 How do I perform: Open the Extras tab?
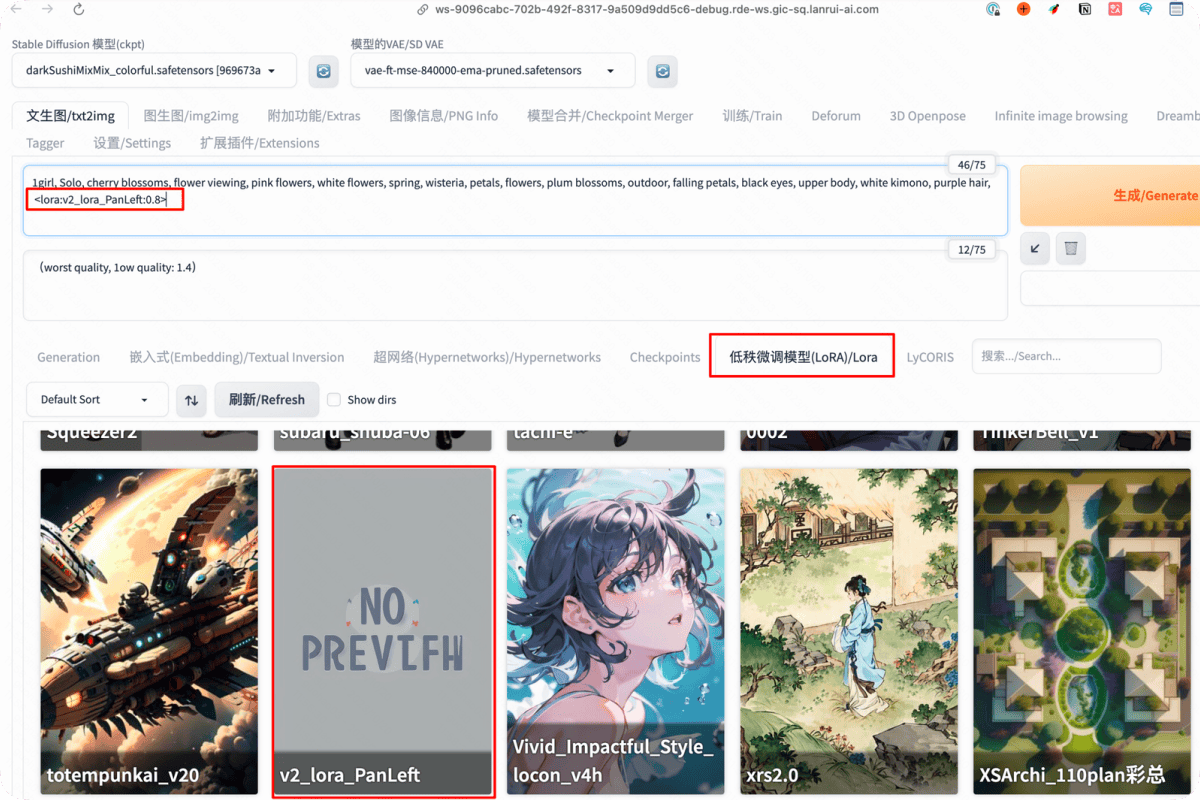(314, 116)
